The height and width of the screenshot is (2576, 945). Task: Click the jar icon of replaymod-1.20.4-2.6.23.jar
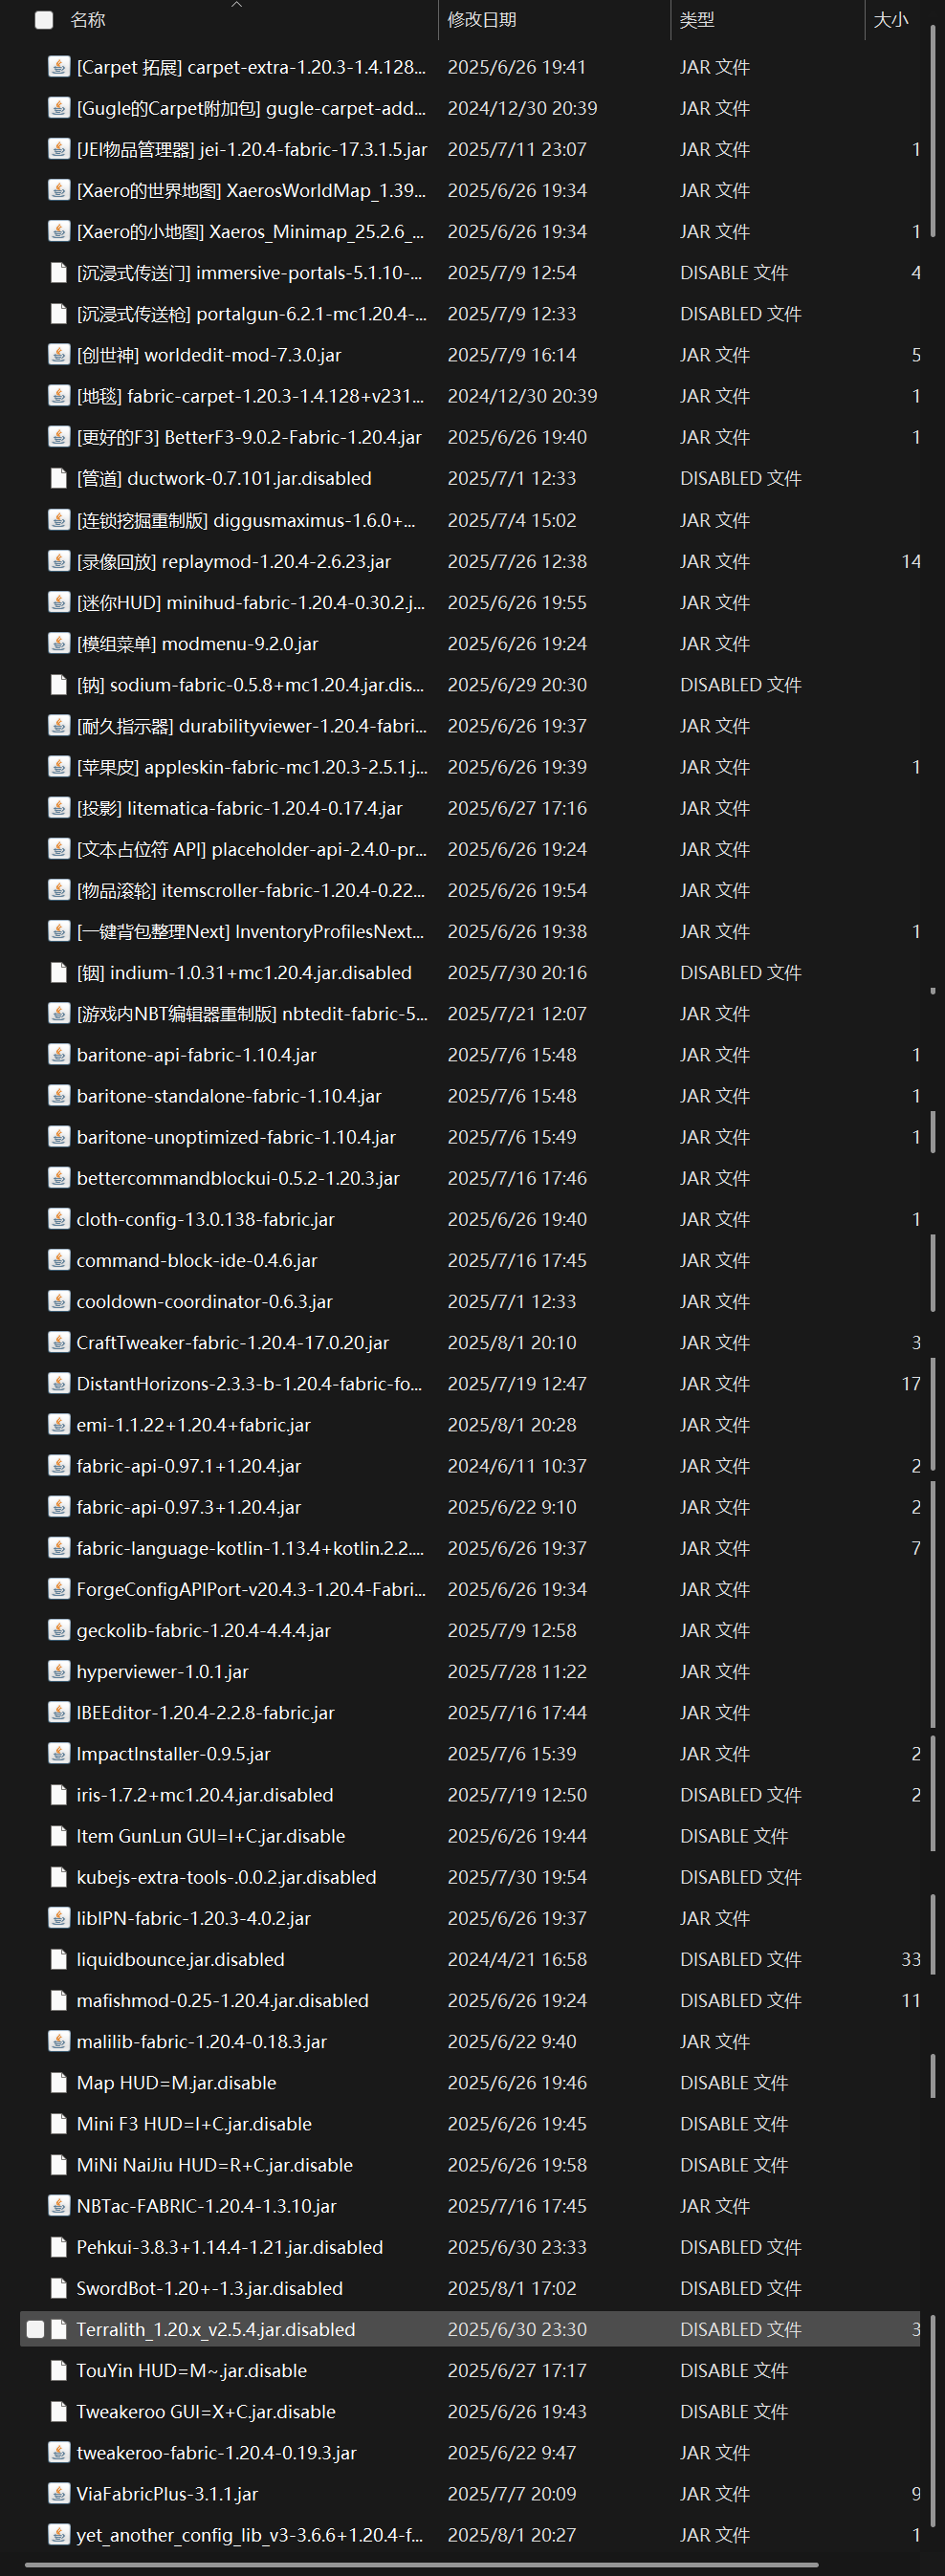point(59,561)
